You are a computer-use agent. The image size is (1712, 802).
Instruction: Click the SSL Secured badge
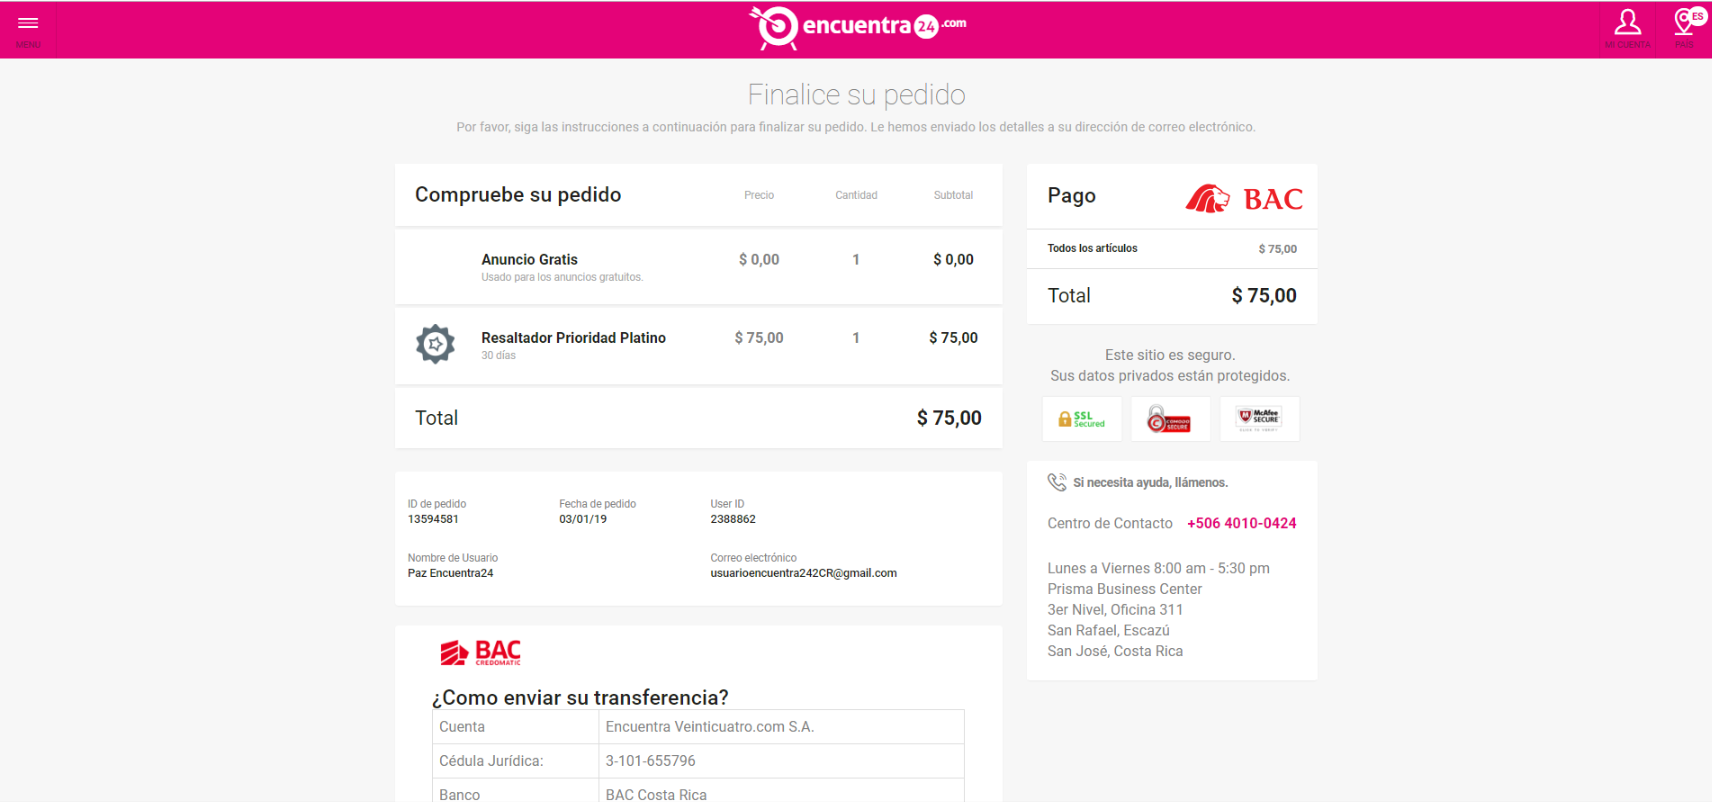(x=1082, y=419)
